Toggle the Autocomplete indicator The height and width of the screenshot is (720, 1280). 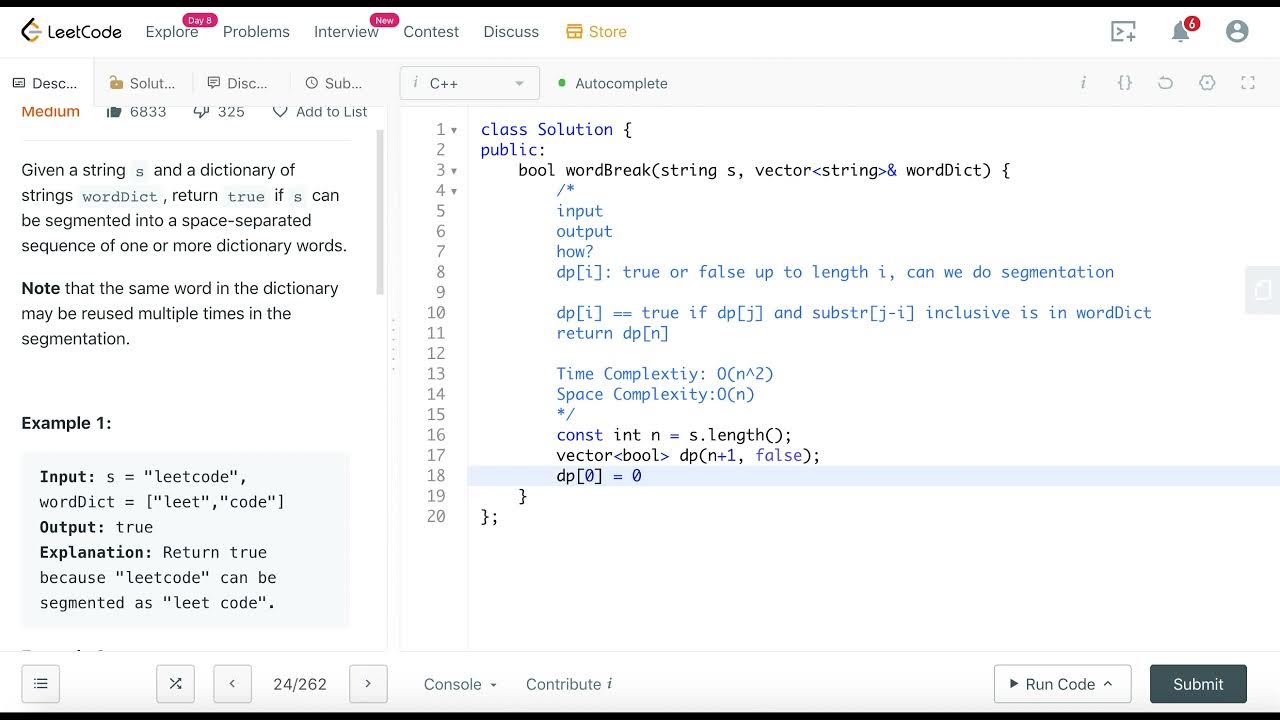point(562,83)
